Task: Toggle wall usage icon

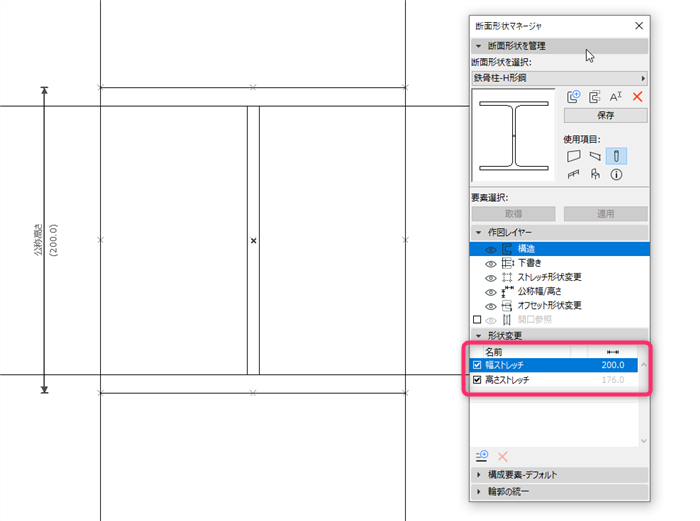Action: tap(574, 156)
